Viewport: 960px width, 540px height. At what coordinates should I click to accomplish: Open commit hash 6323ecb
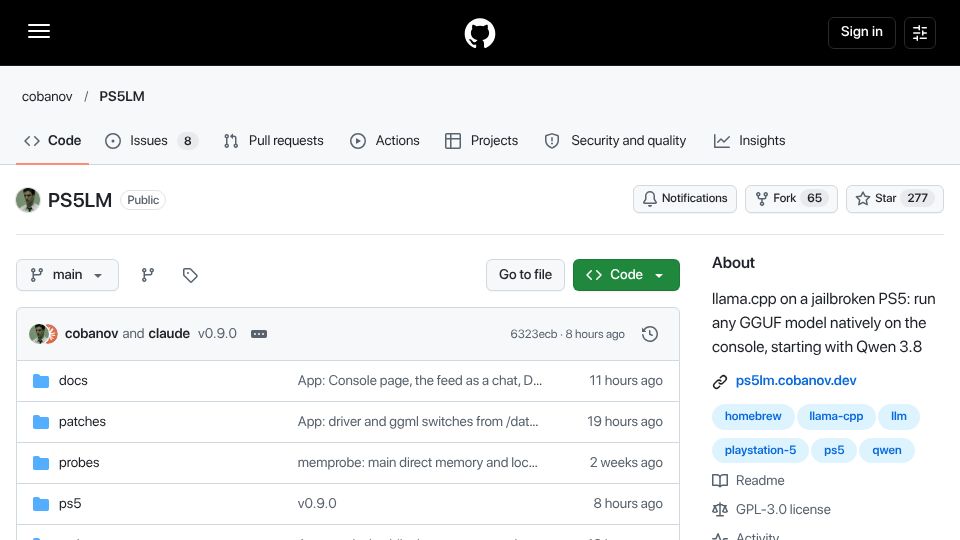pyautogui.click(x=534, y=334)
